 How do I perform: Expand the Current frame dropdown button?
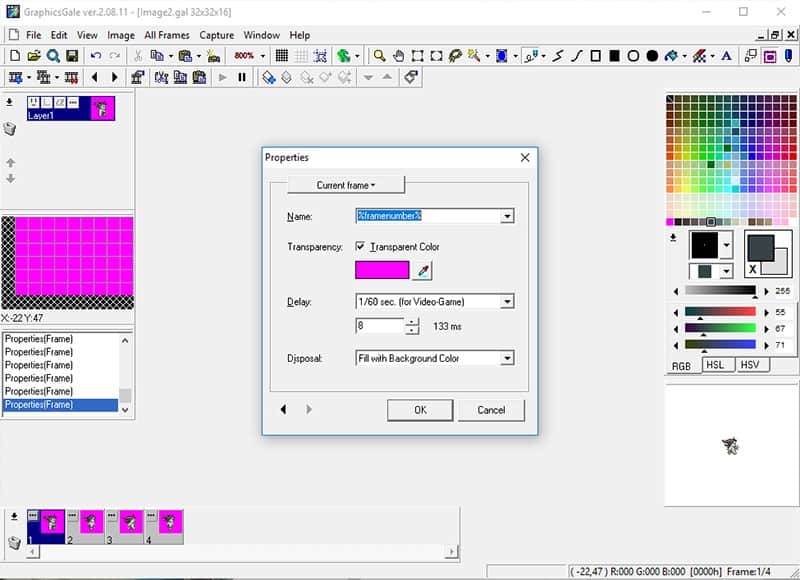[x=346, y=185]
